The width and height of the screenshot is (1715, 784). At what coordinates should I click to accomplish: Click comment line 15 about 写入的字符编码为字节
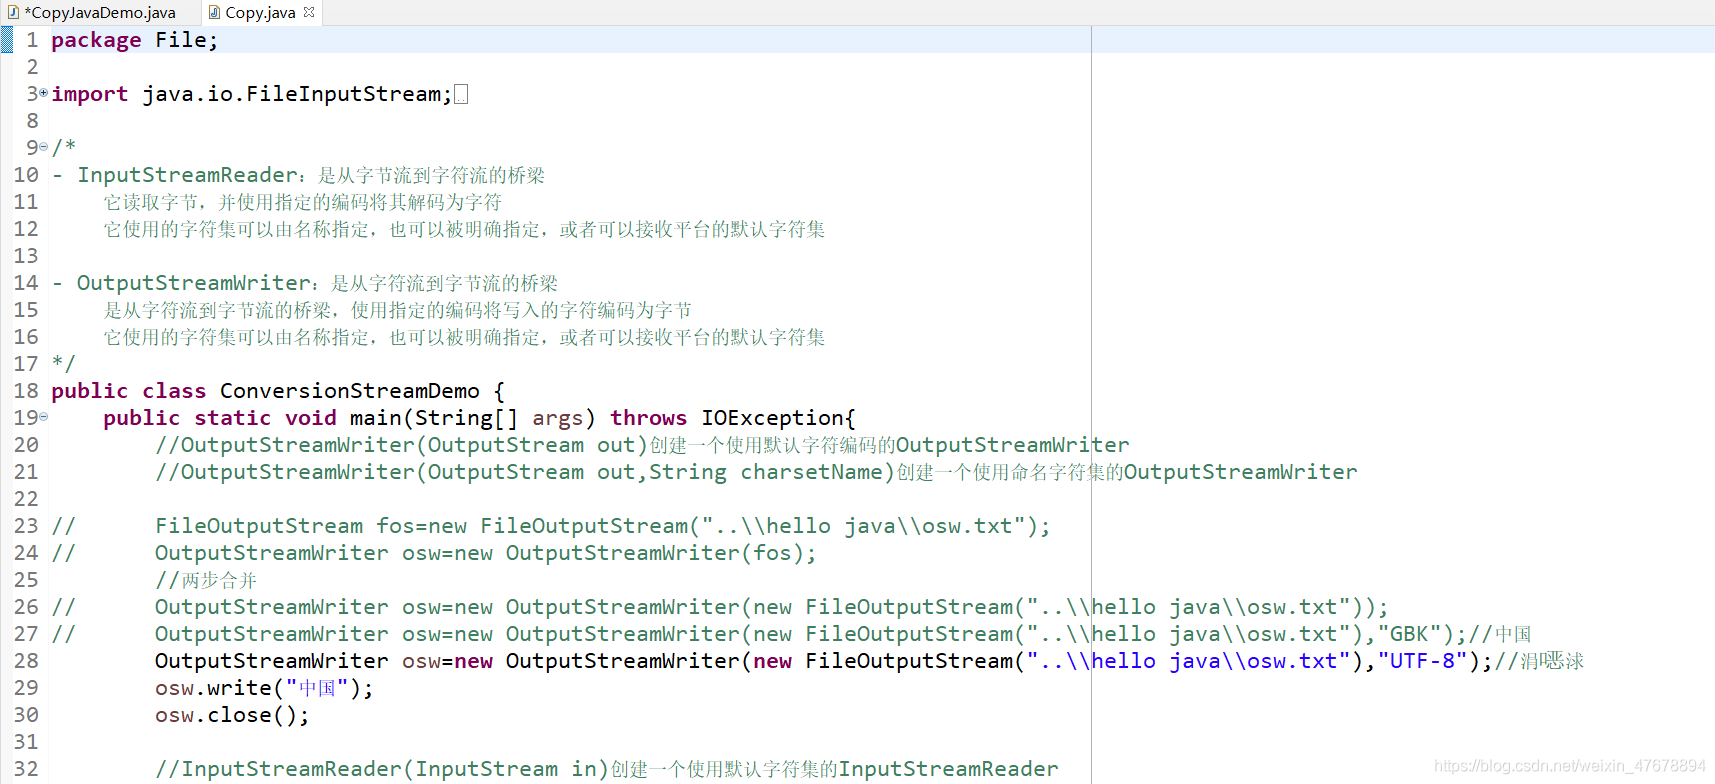click(398, 310)
